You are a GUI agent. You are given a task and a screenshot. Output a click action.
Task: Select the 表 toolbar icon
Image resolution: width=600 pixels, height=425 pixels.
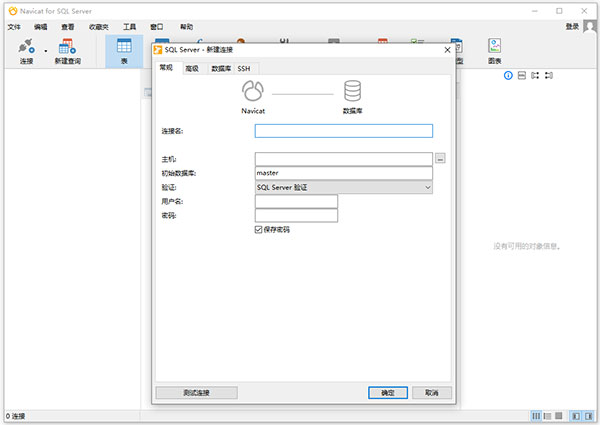tap(124, 51)
